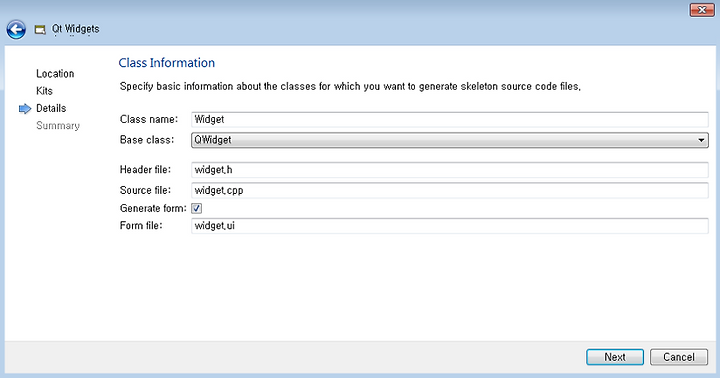Focus the Header file input field
Viewport: 720px width, 378px height.
[450, 170]
